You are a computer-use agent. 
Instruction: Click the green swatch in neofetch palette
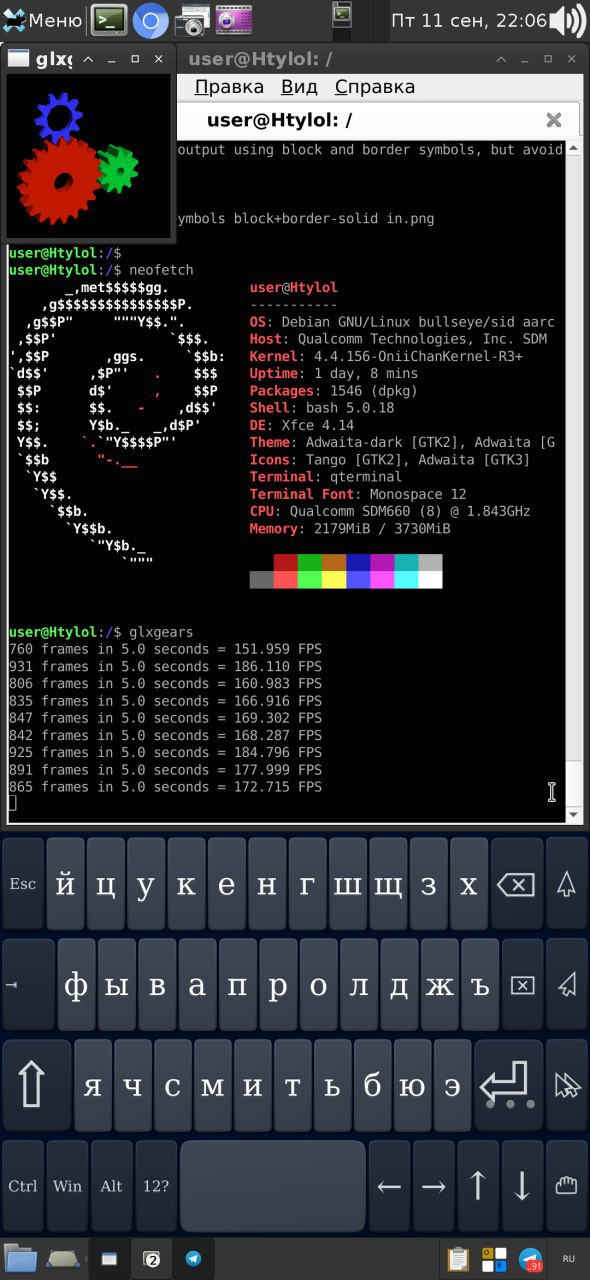[310, 562]
